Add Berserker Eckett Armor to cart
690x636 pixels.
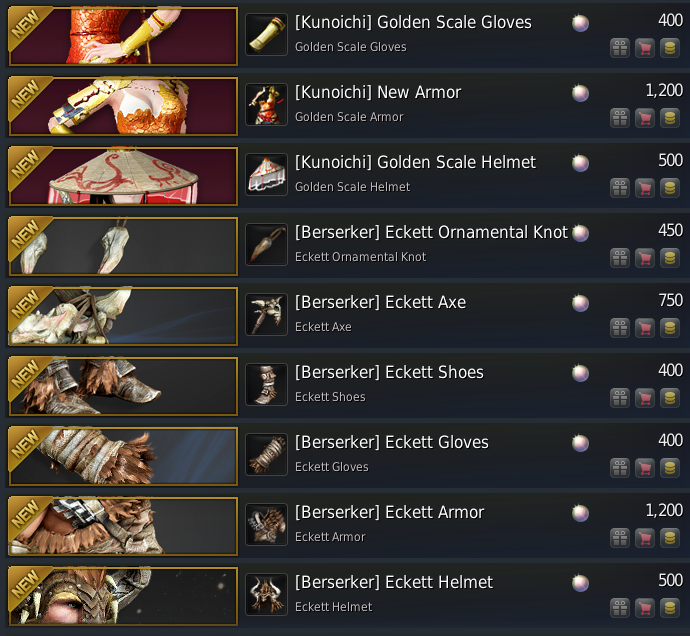coord(645,538)
